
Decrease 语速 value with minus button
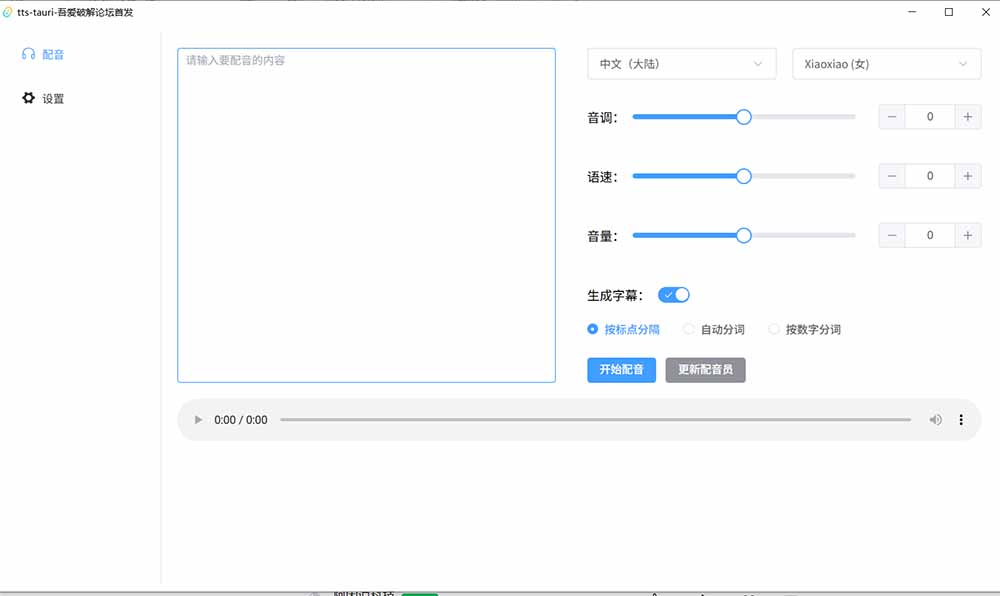[x=892, y=176]
